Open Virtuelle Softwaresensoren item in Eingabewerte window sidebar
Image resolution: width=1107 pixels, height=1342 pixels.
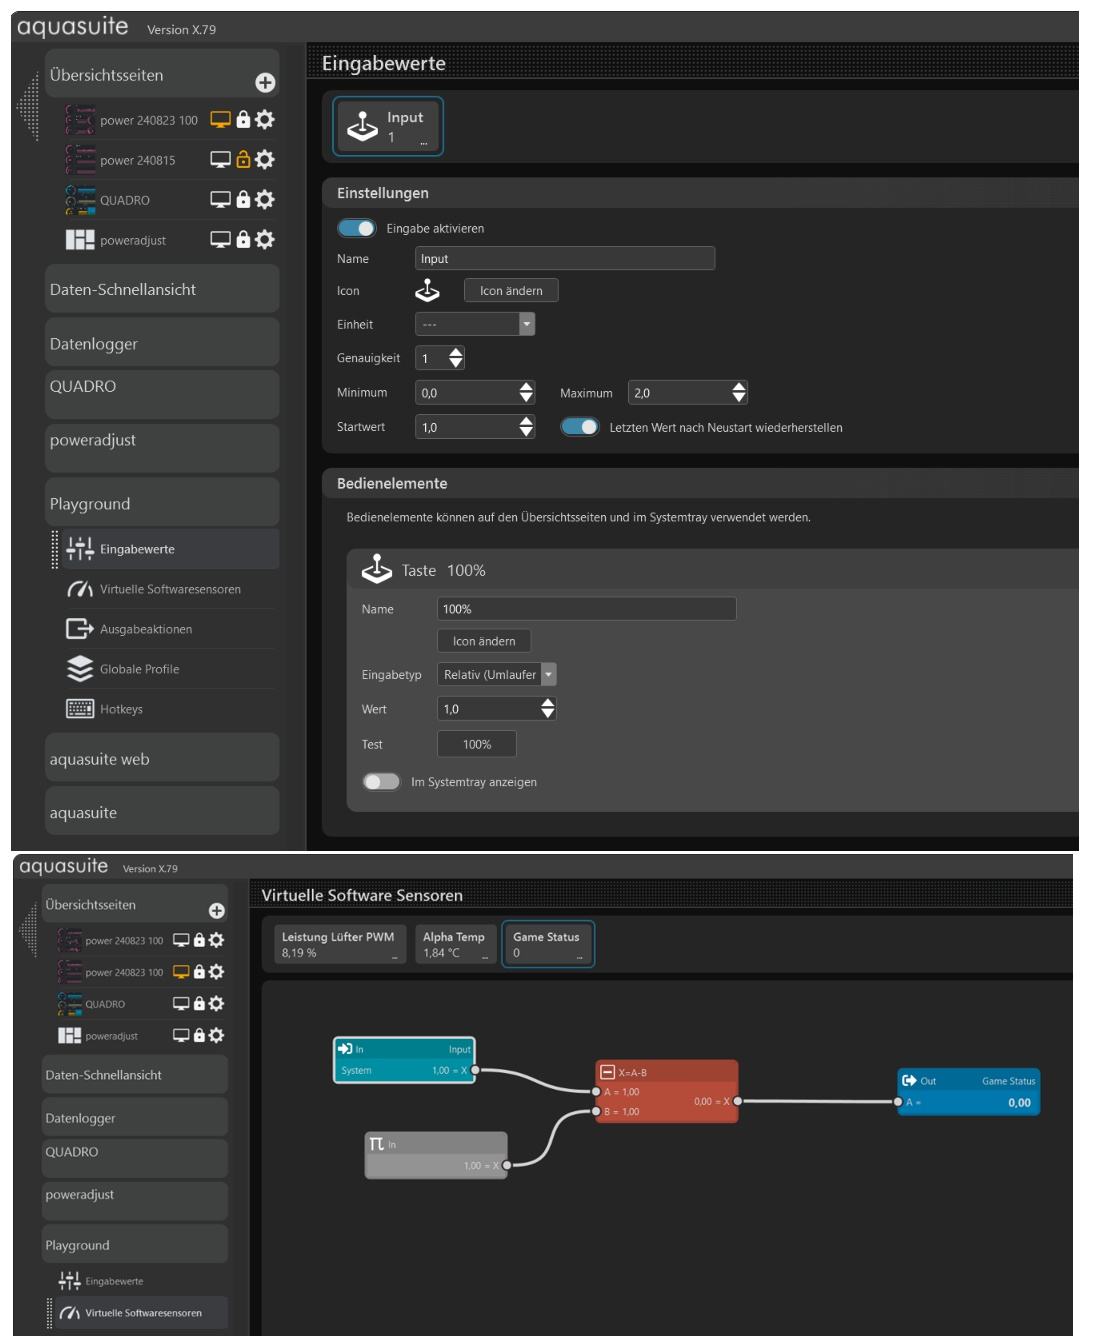tap(168, 589)
